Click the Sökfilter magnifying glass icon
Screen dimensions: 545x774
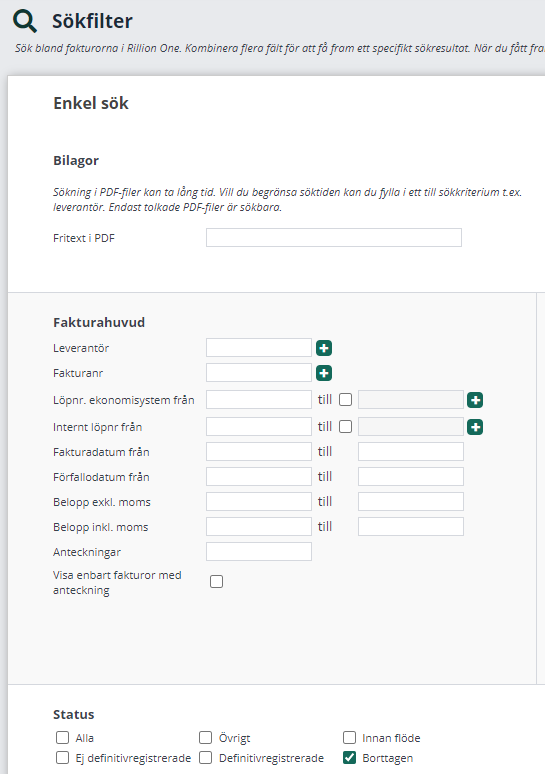[25, 21]
